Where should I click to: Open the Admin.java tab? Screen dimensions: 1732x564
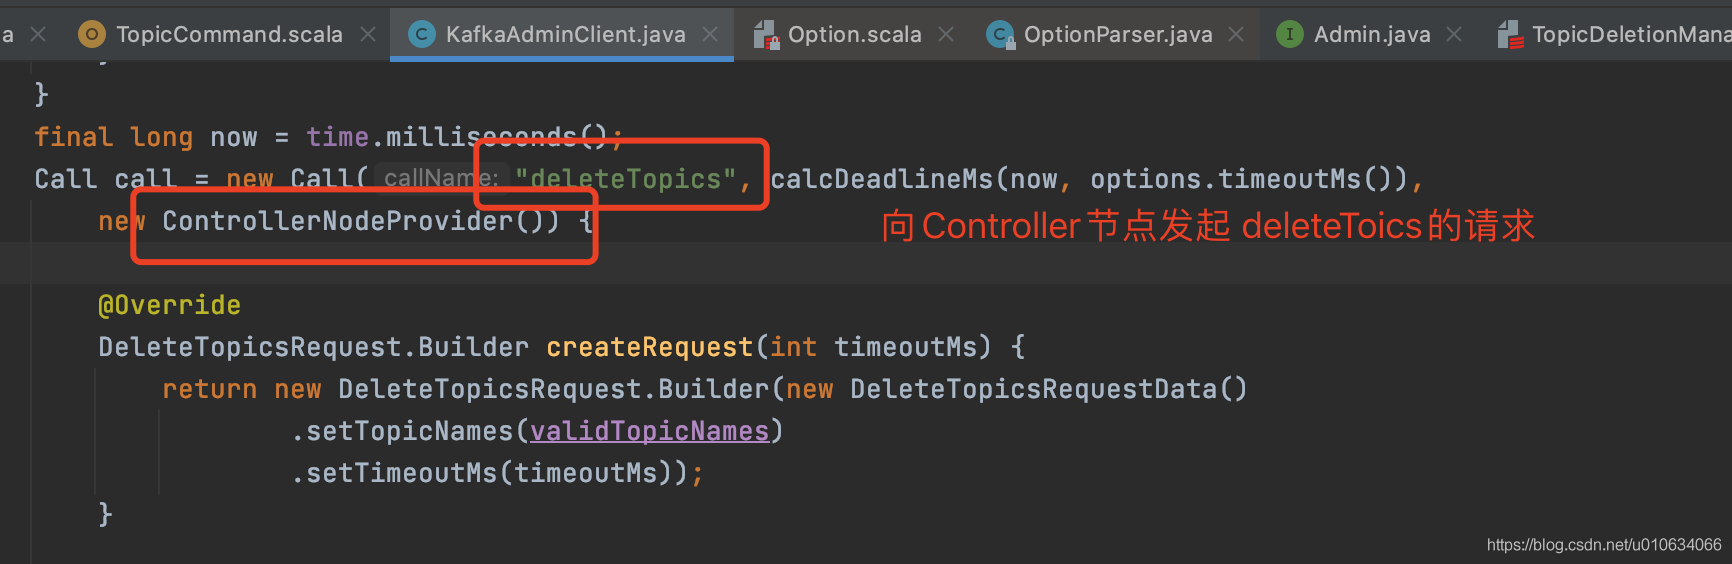1372,34
